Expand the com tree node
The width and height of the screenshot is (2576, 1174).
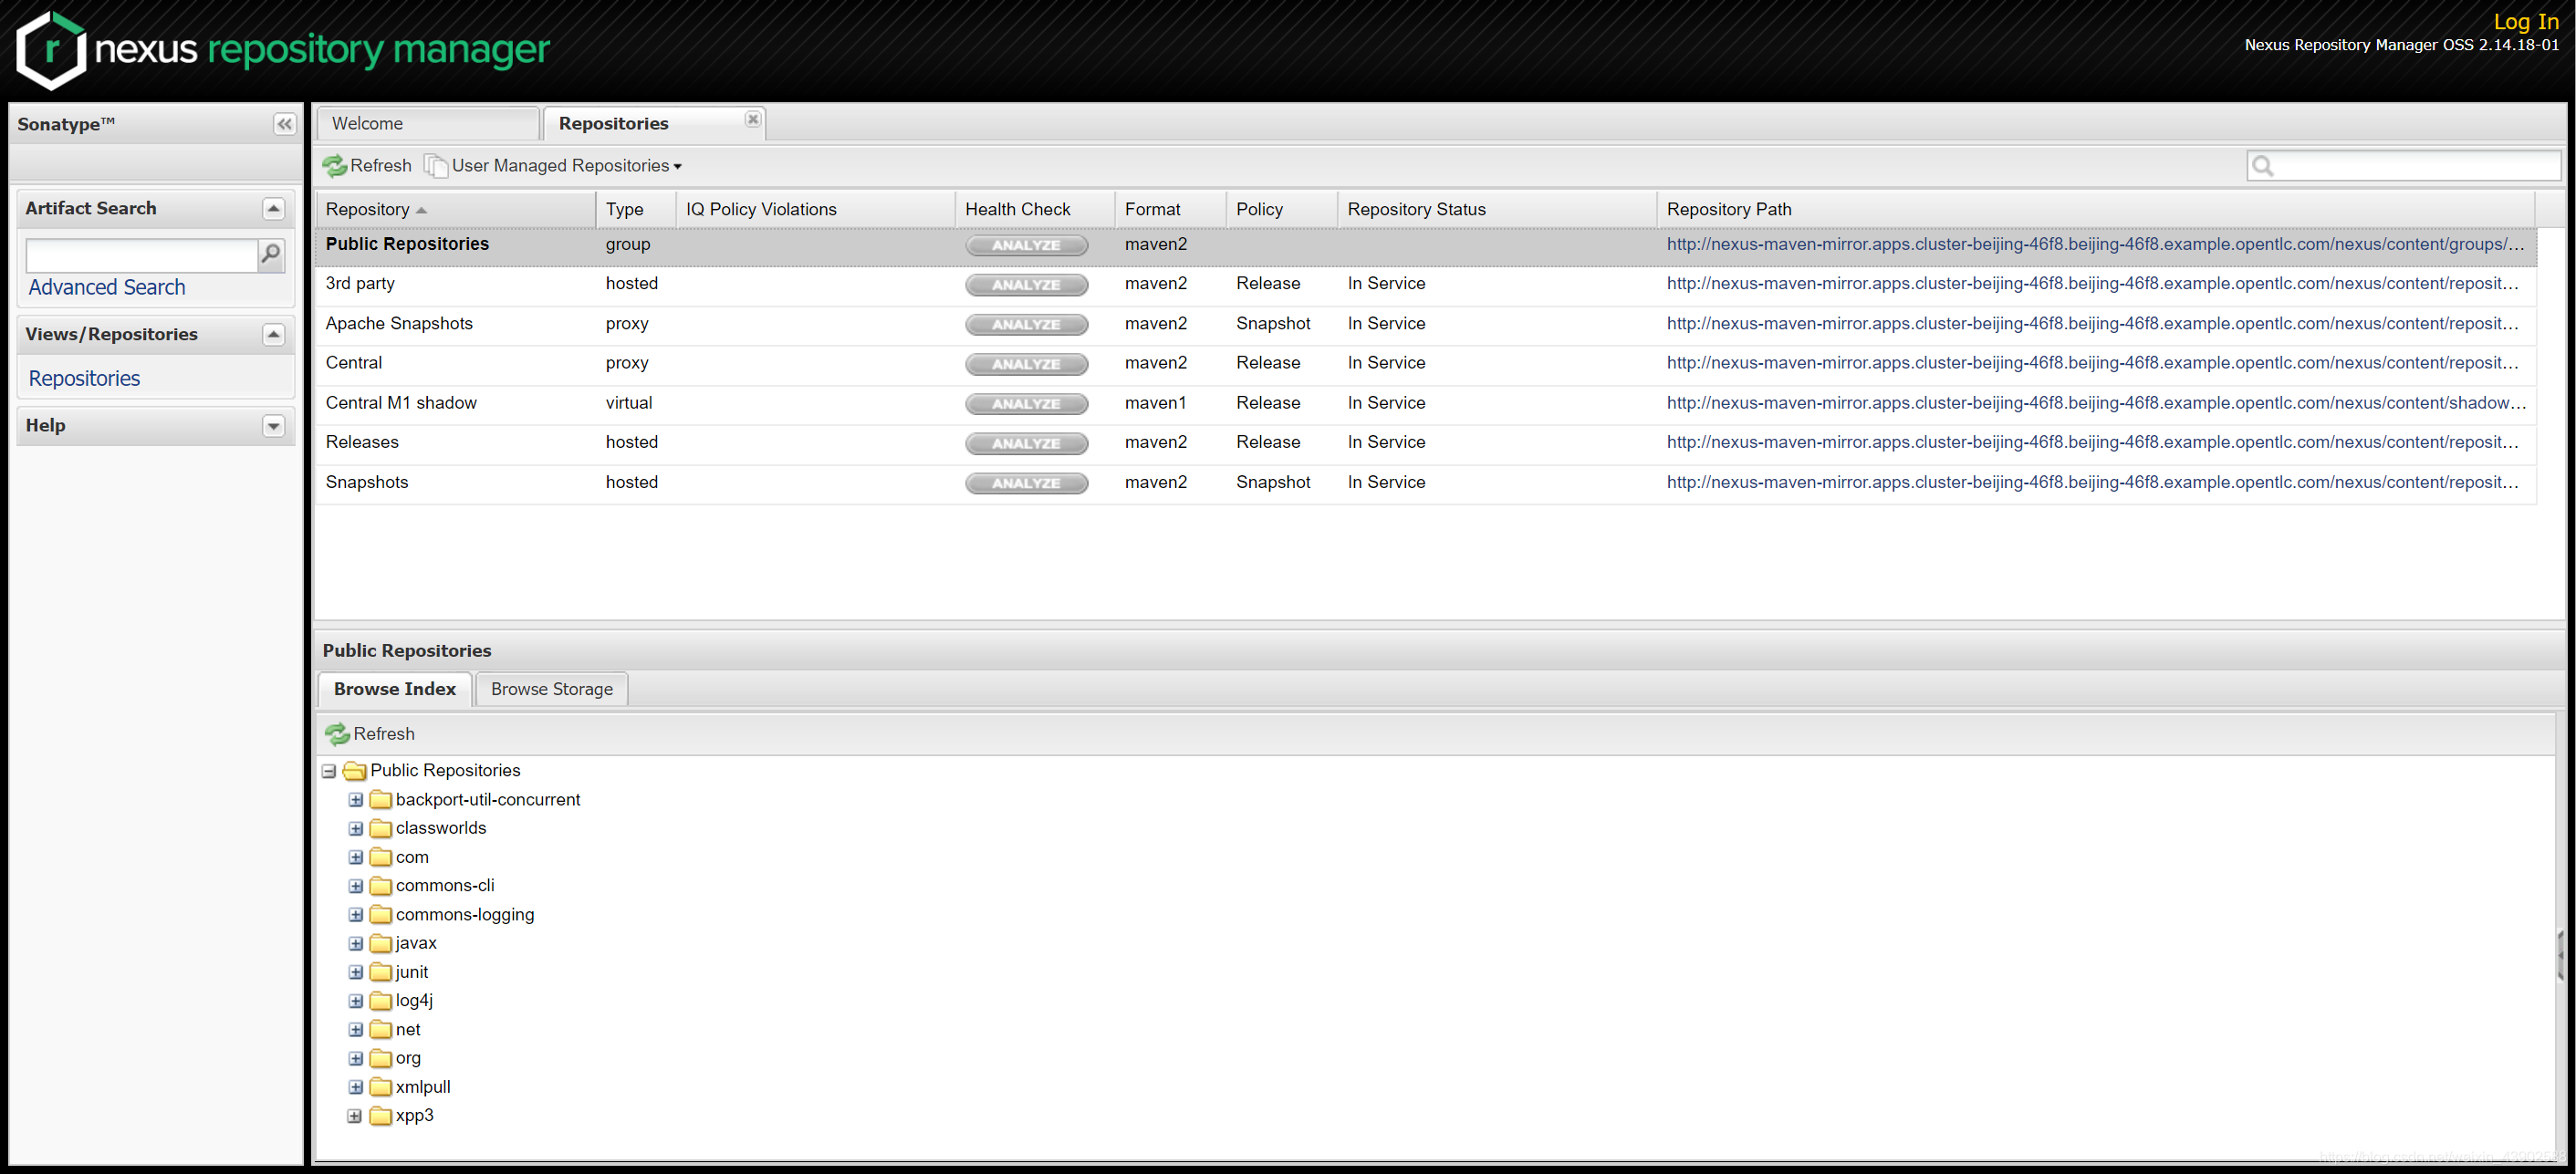355,858
